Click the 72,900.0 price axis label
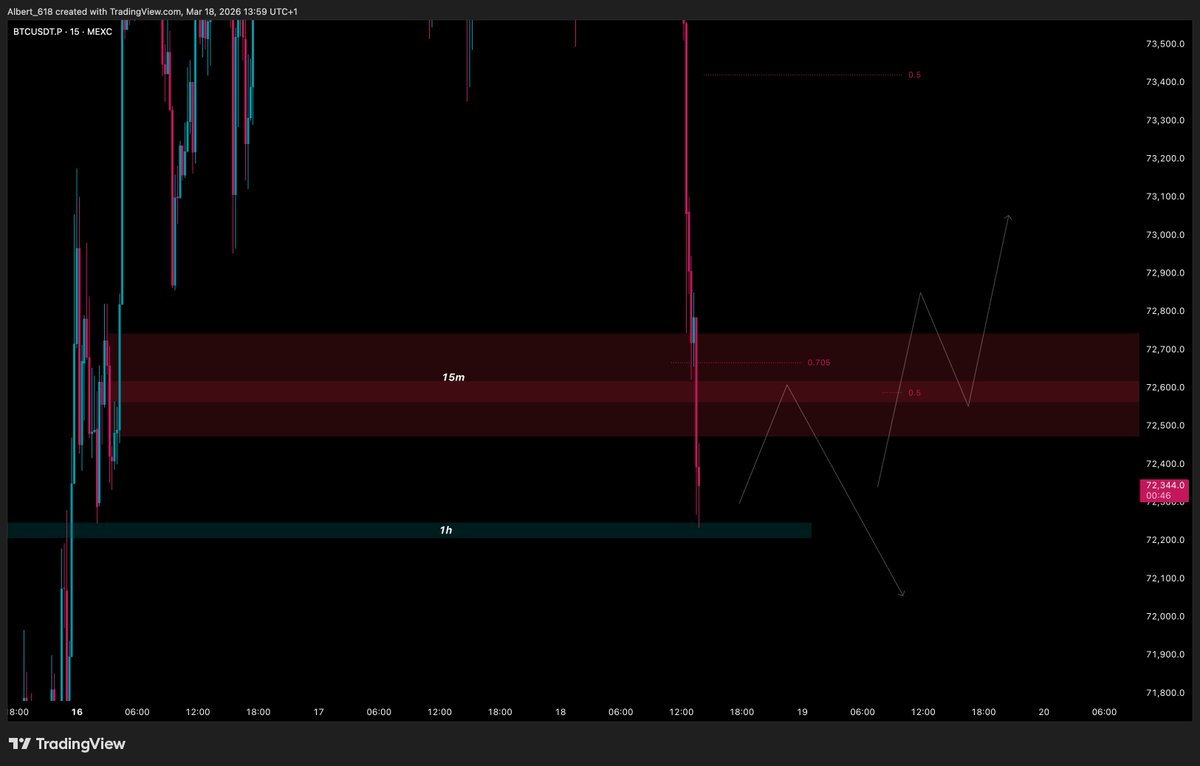 (1165, 273)
